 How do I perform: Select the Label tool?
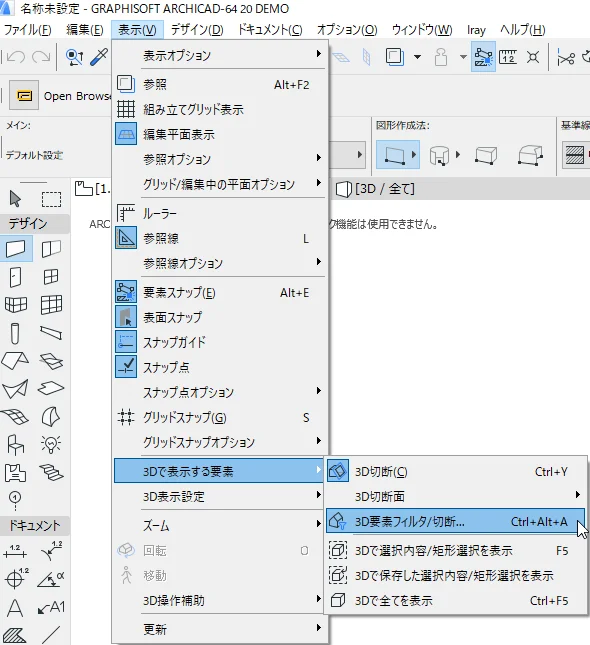[51, 608]
